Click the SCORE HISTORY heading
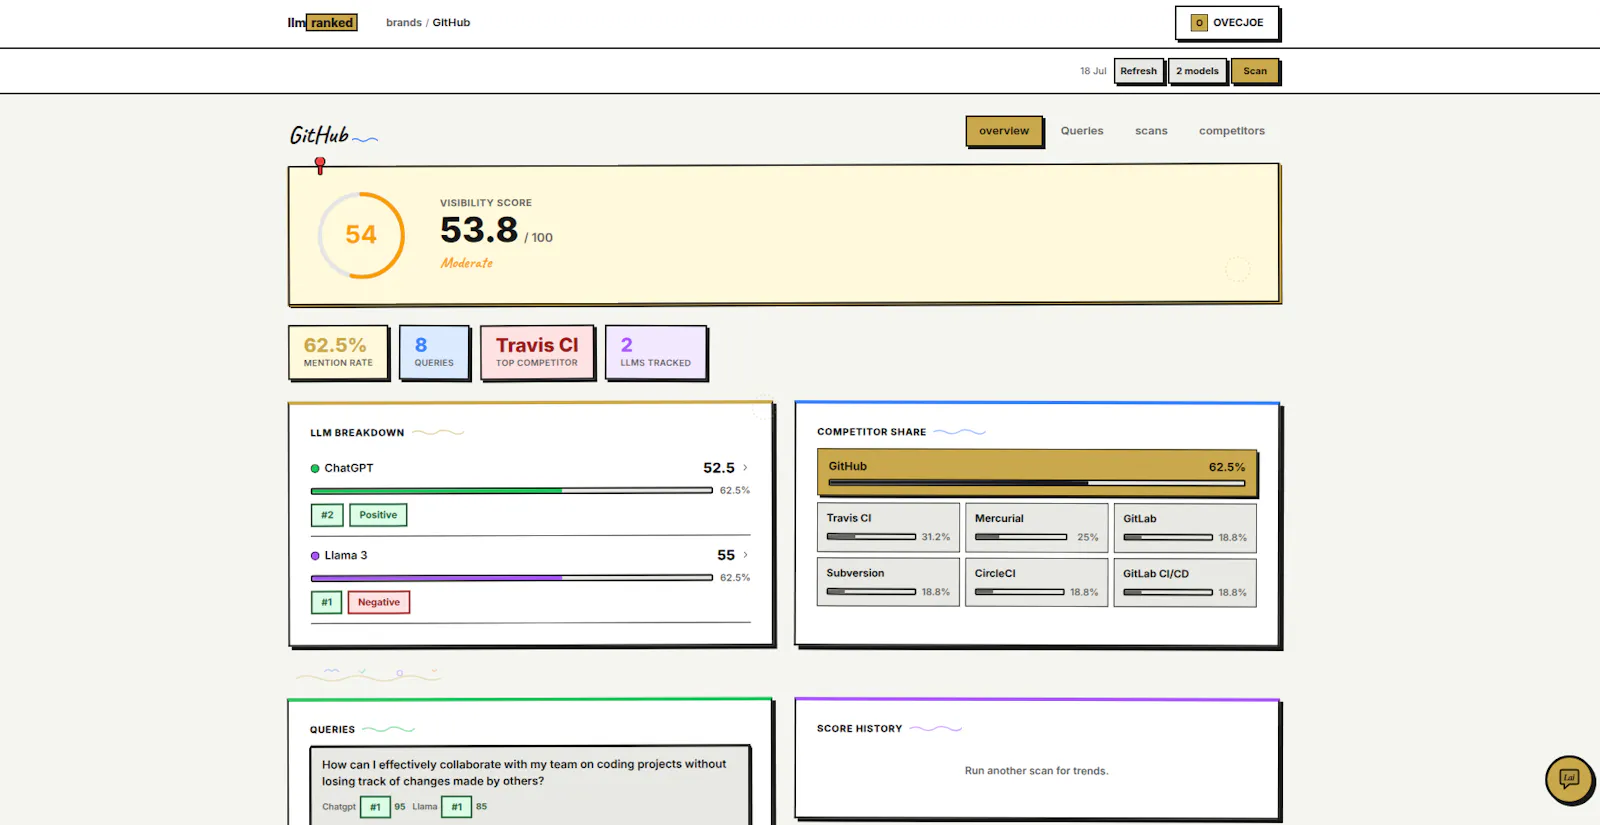Screen dimensions: 1600x825 point(859,729)
